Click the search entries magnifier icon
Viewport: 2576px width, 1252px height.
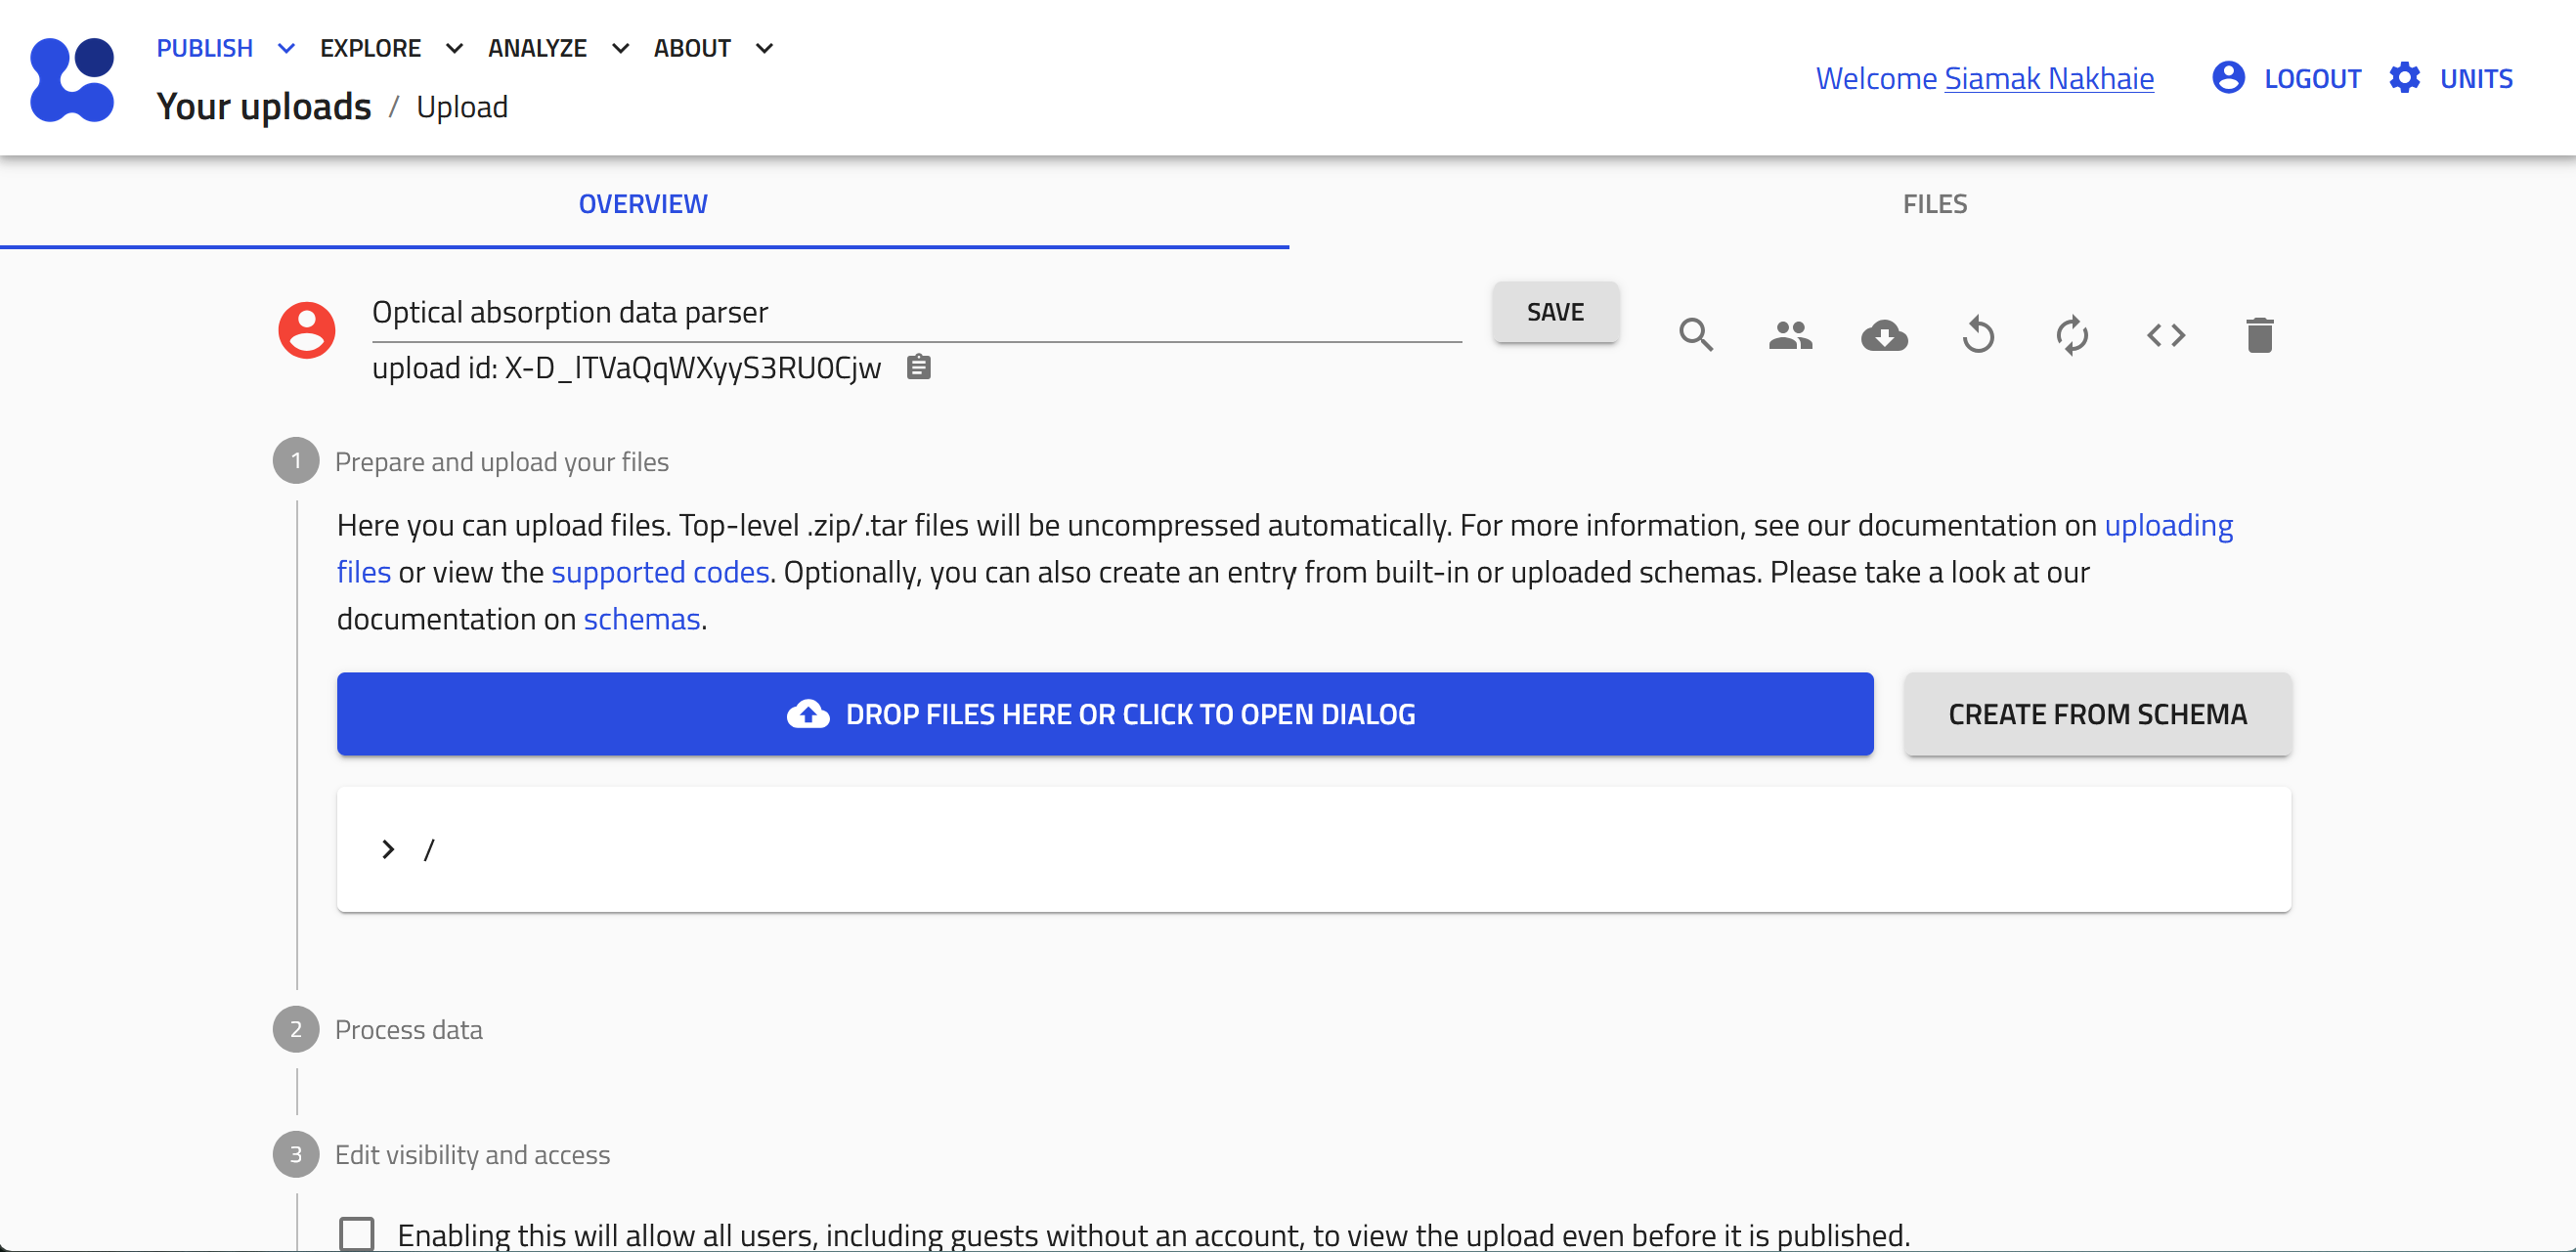[x=1695, y=334]
